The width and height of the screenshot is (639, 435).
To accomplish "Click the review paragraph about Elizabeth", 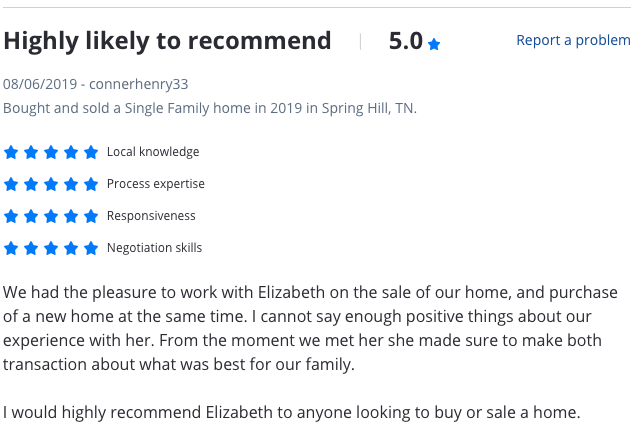I will click(x=305, y=328).
